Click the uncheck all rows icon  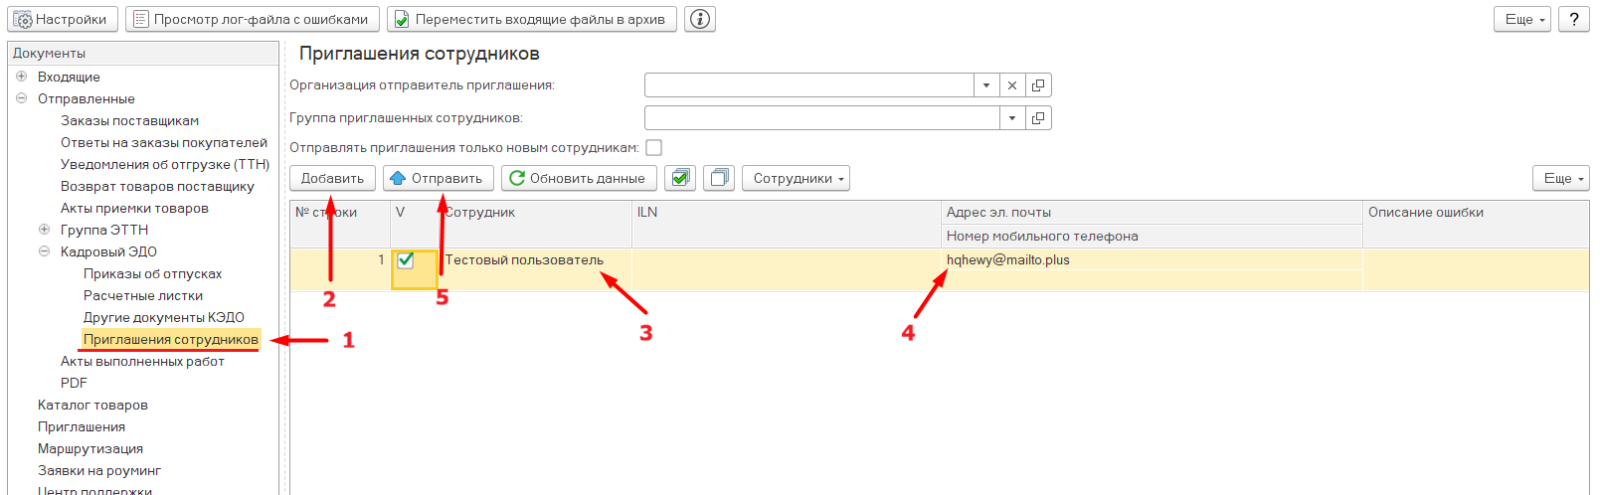coord(718,178)
